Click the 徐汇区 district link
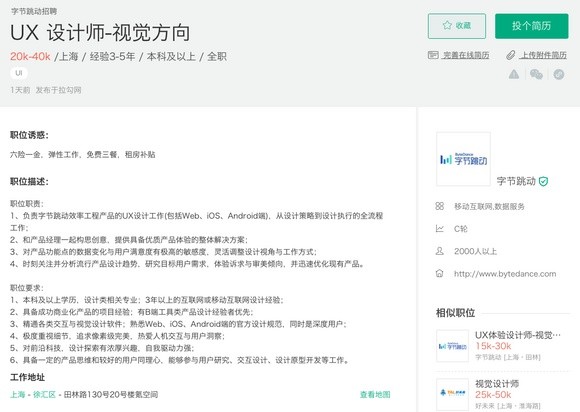 pyautogui.click(x=44, y=395)
